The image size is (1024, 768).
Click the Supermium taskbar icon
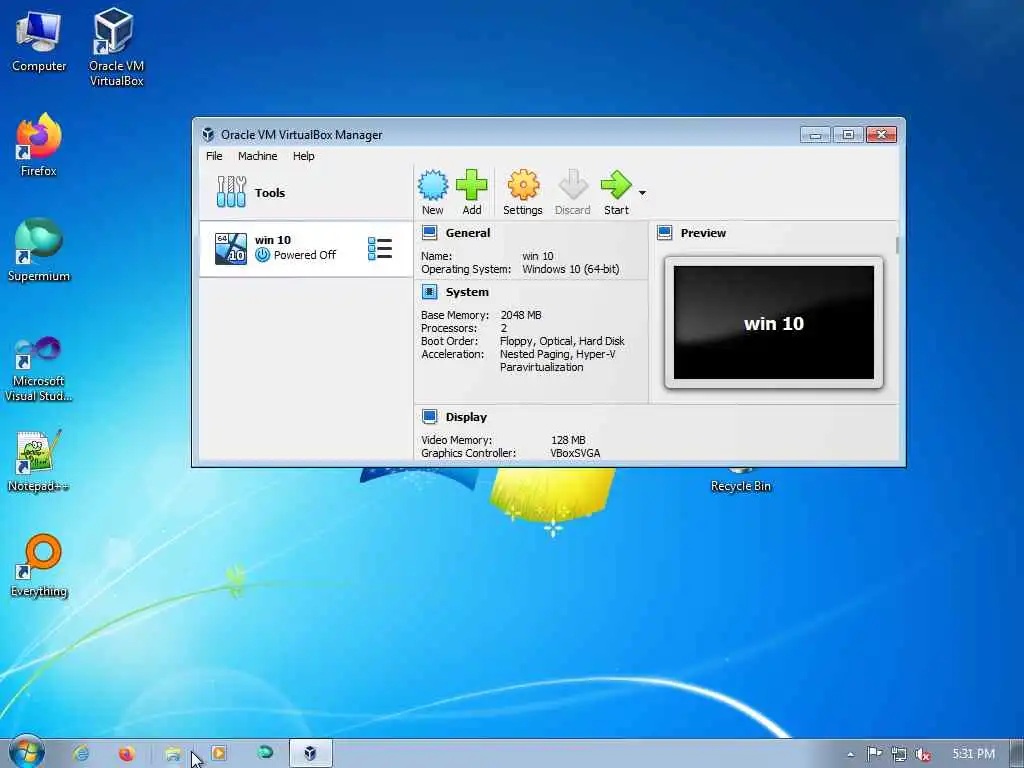(x=264, y=753)
